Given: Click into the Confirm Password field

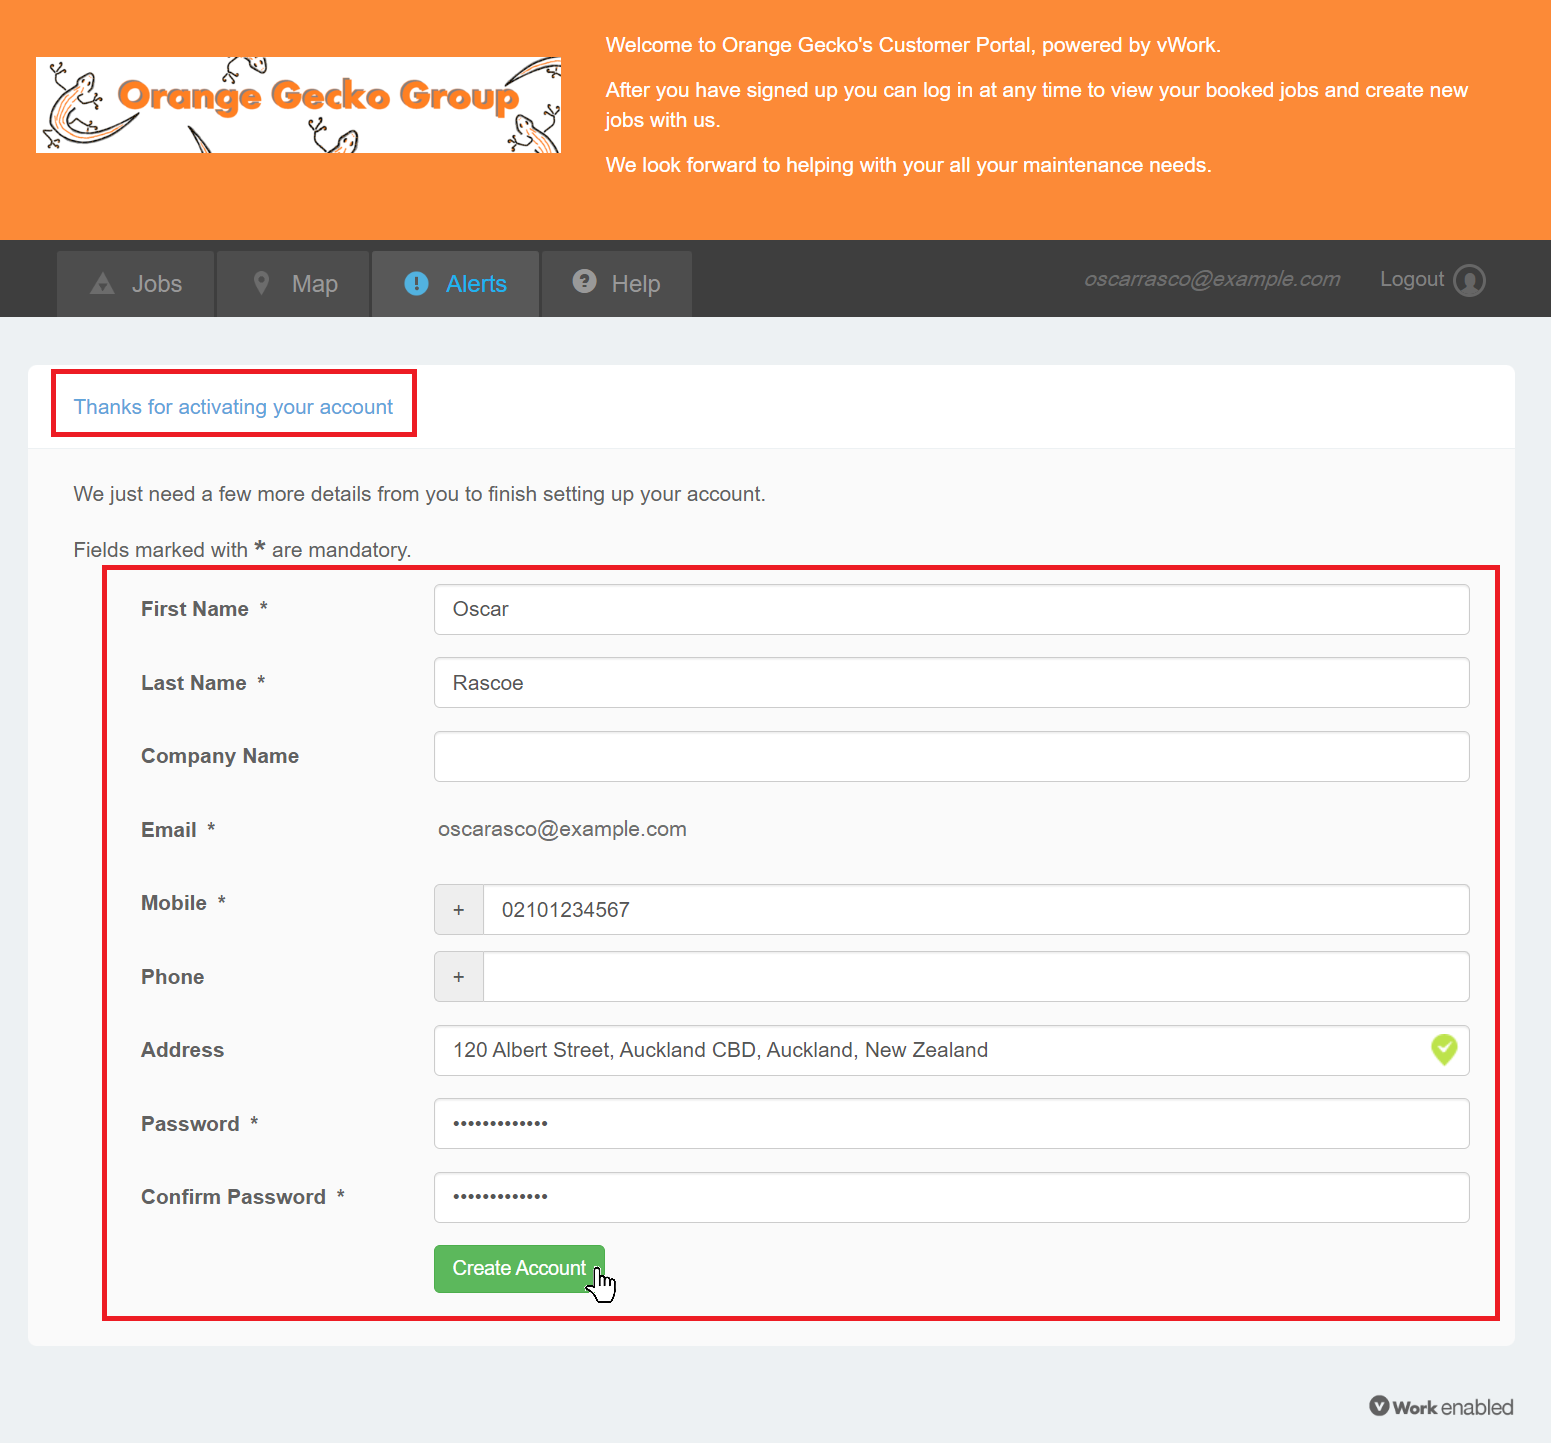Looking at the screenshot, I should click(x=951, y=1197).
